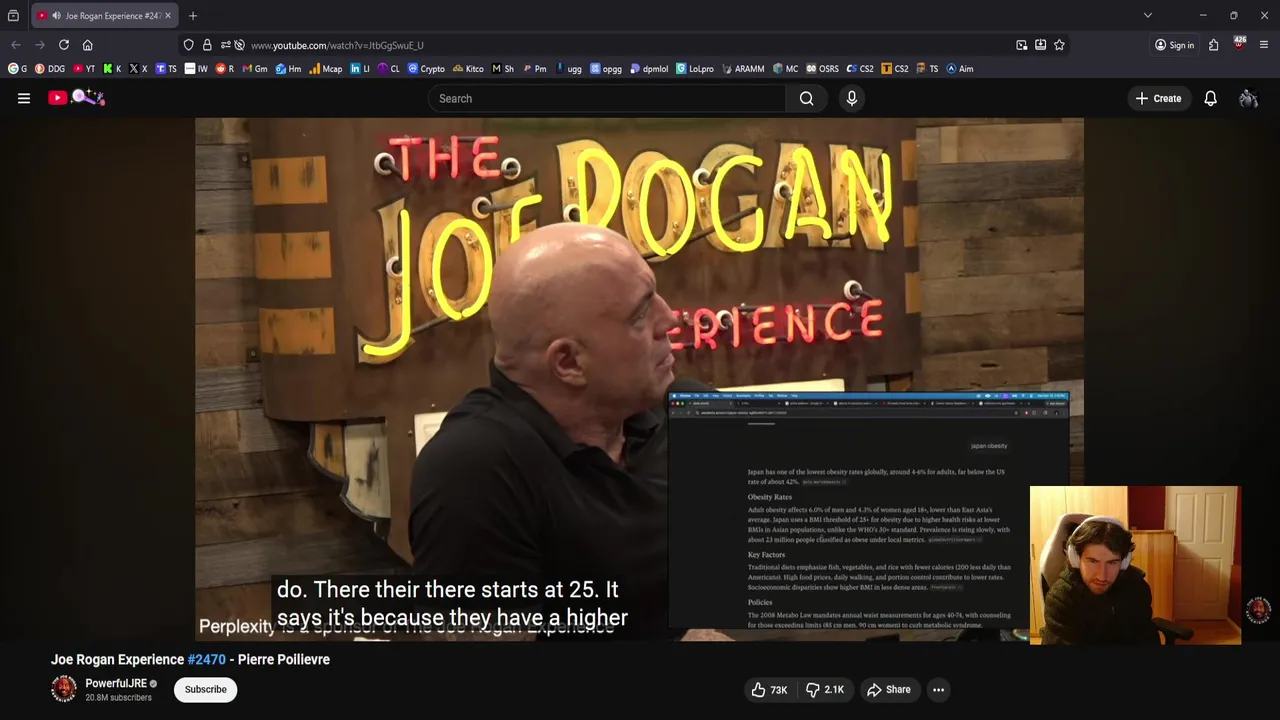Reload the current YouTube page

[64, 45]
